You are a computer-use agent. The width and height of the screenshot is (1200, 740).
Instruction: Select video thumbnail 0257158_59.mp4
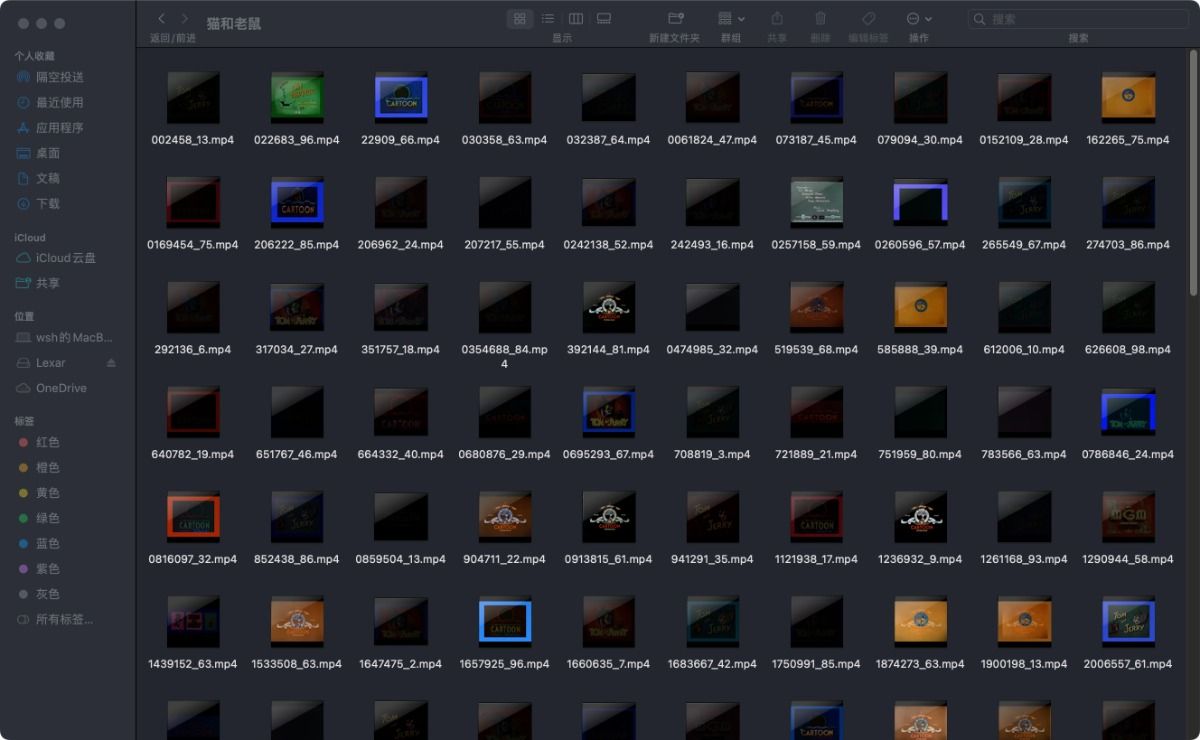(816, 202)
